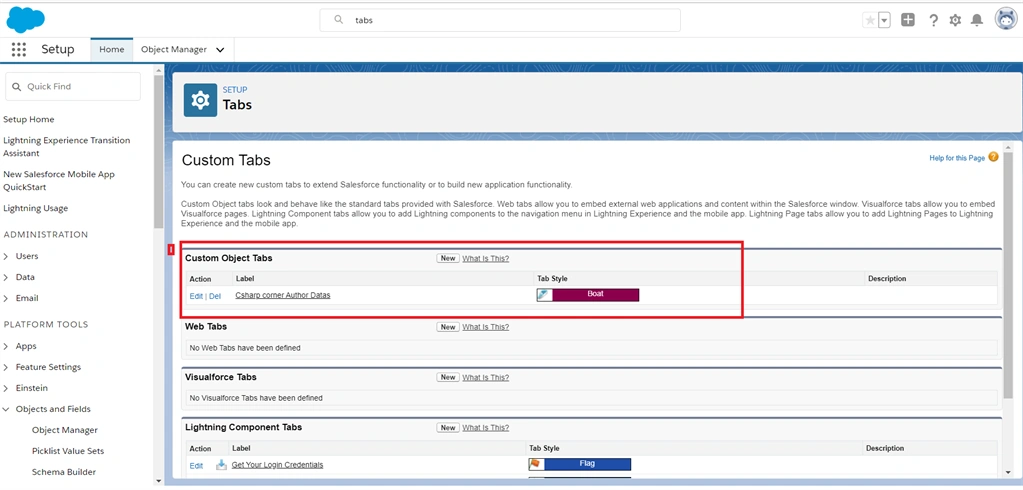The height and width of the screenshot is (490, 1023).
Task: Open Lightning Usage in sidebar
Action: point(35,208)
